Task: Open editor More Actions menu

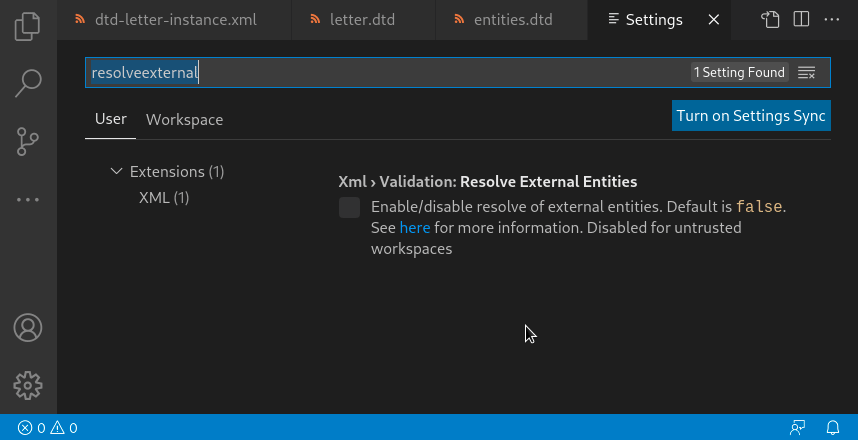Action: pyautogui.click(x=832, y=19)
